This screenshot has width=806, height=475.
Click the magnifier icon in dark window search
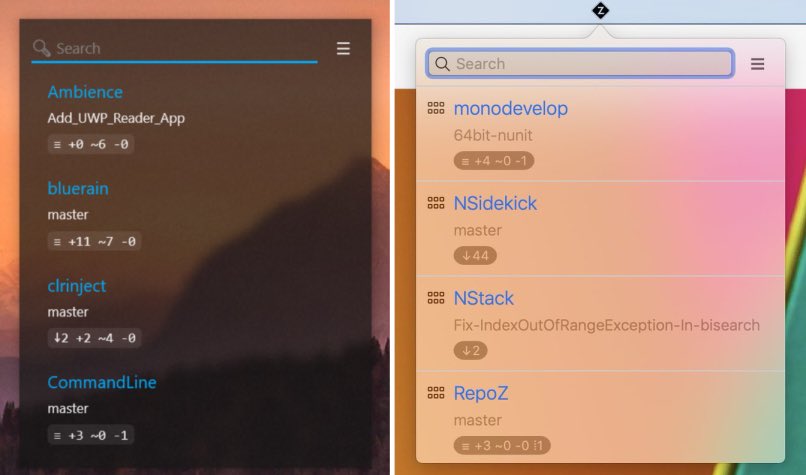coord(41,48)
